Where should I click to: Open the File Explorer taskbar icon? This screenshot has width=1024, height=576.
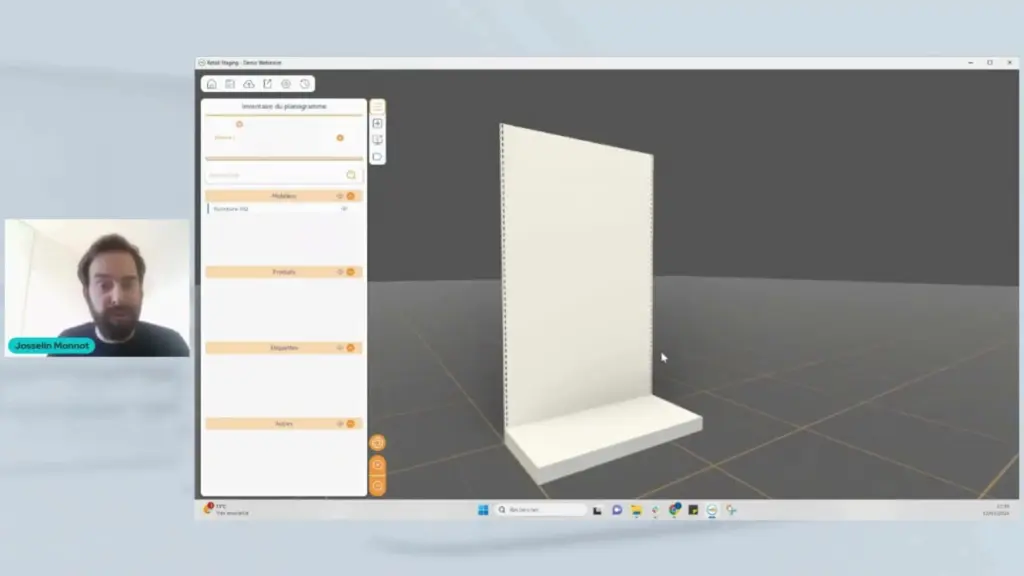coord(636,510)
